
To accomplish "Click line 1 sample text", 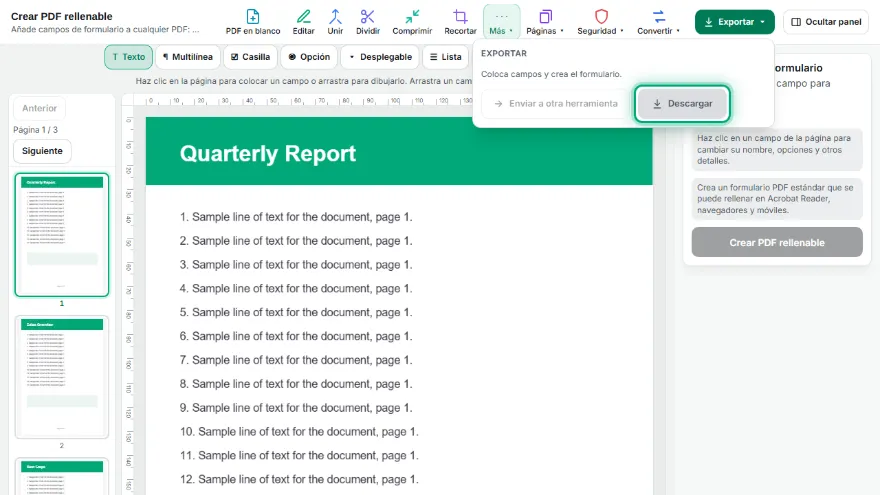I will tap(296, 217).
